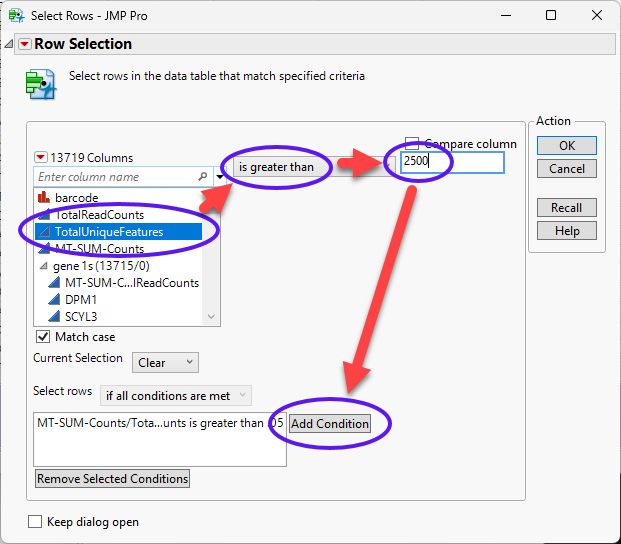
Task: Click the magnifier icon in column search
Action: pos(203,177)
